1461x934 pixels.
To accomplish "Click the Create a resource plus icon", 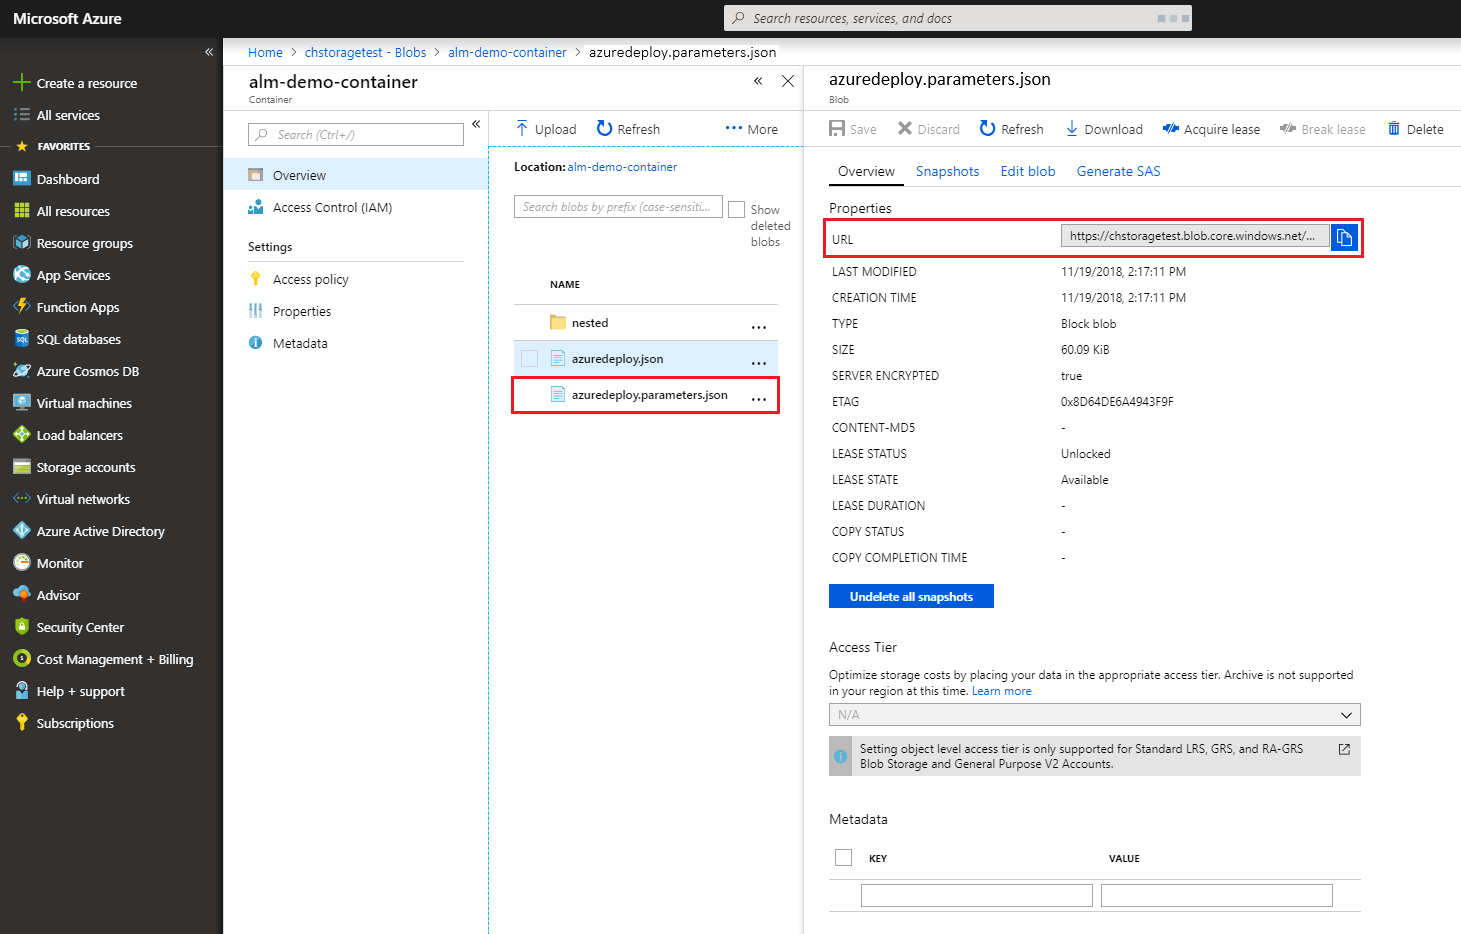I will (x=22, y=83).
